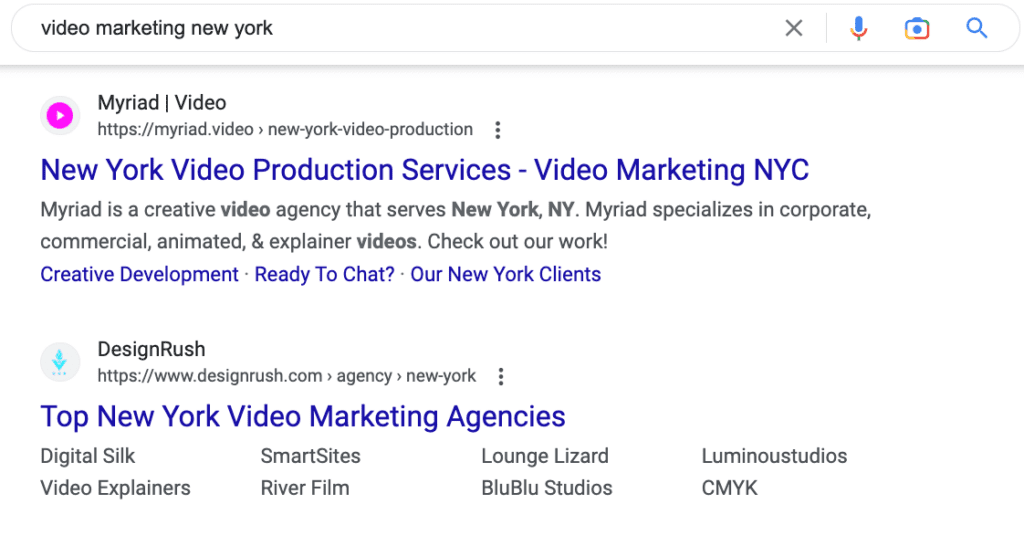Click Lounge Lizard in the agency list
The image size is (1024, 546).
tap(545, 456)
